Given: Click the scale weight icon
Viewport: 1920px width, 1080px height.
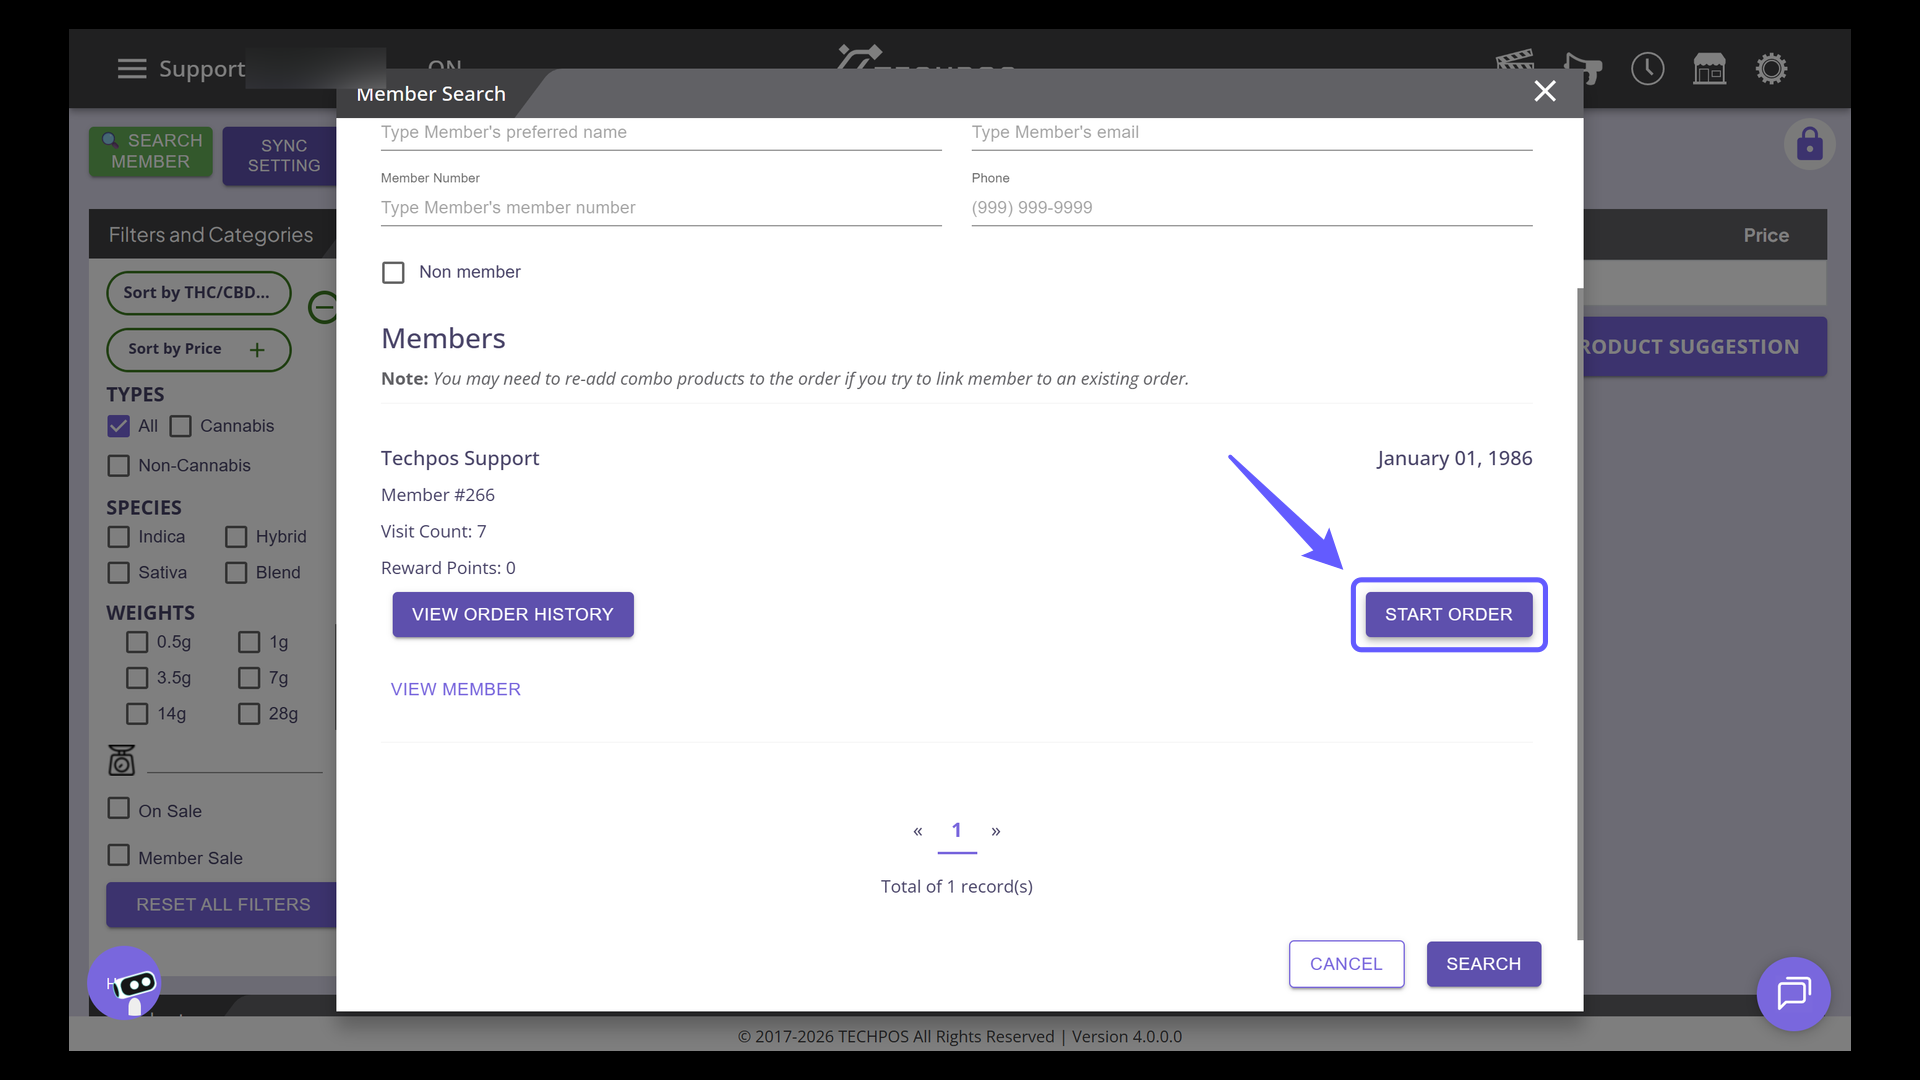Looking at the screenshot, I should tap(121, 760).
